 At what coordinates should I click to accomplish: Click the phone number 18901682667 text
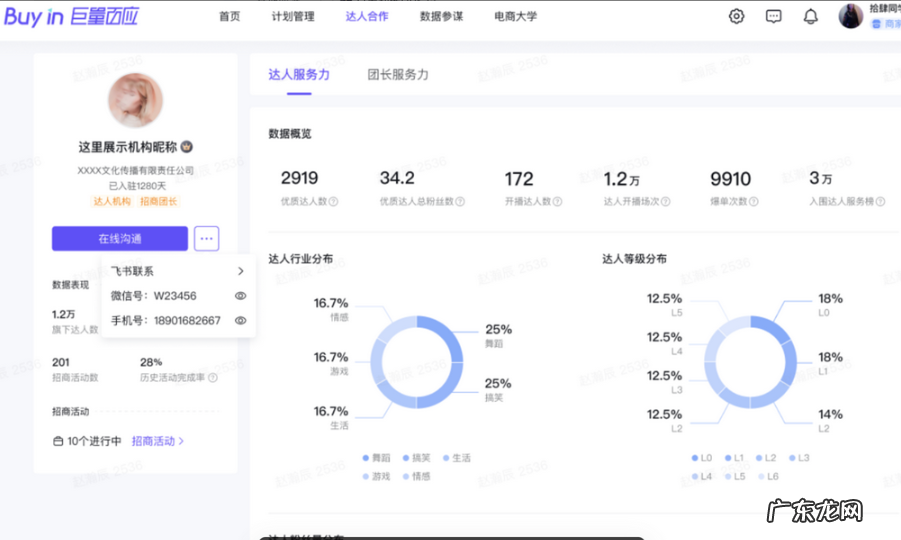tap(187, 321)
